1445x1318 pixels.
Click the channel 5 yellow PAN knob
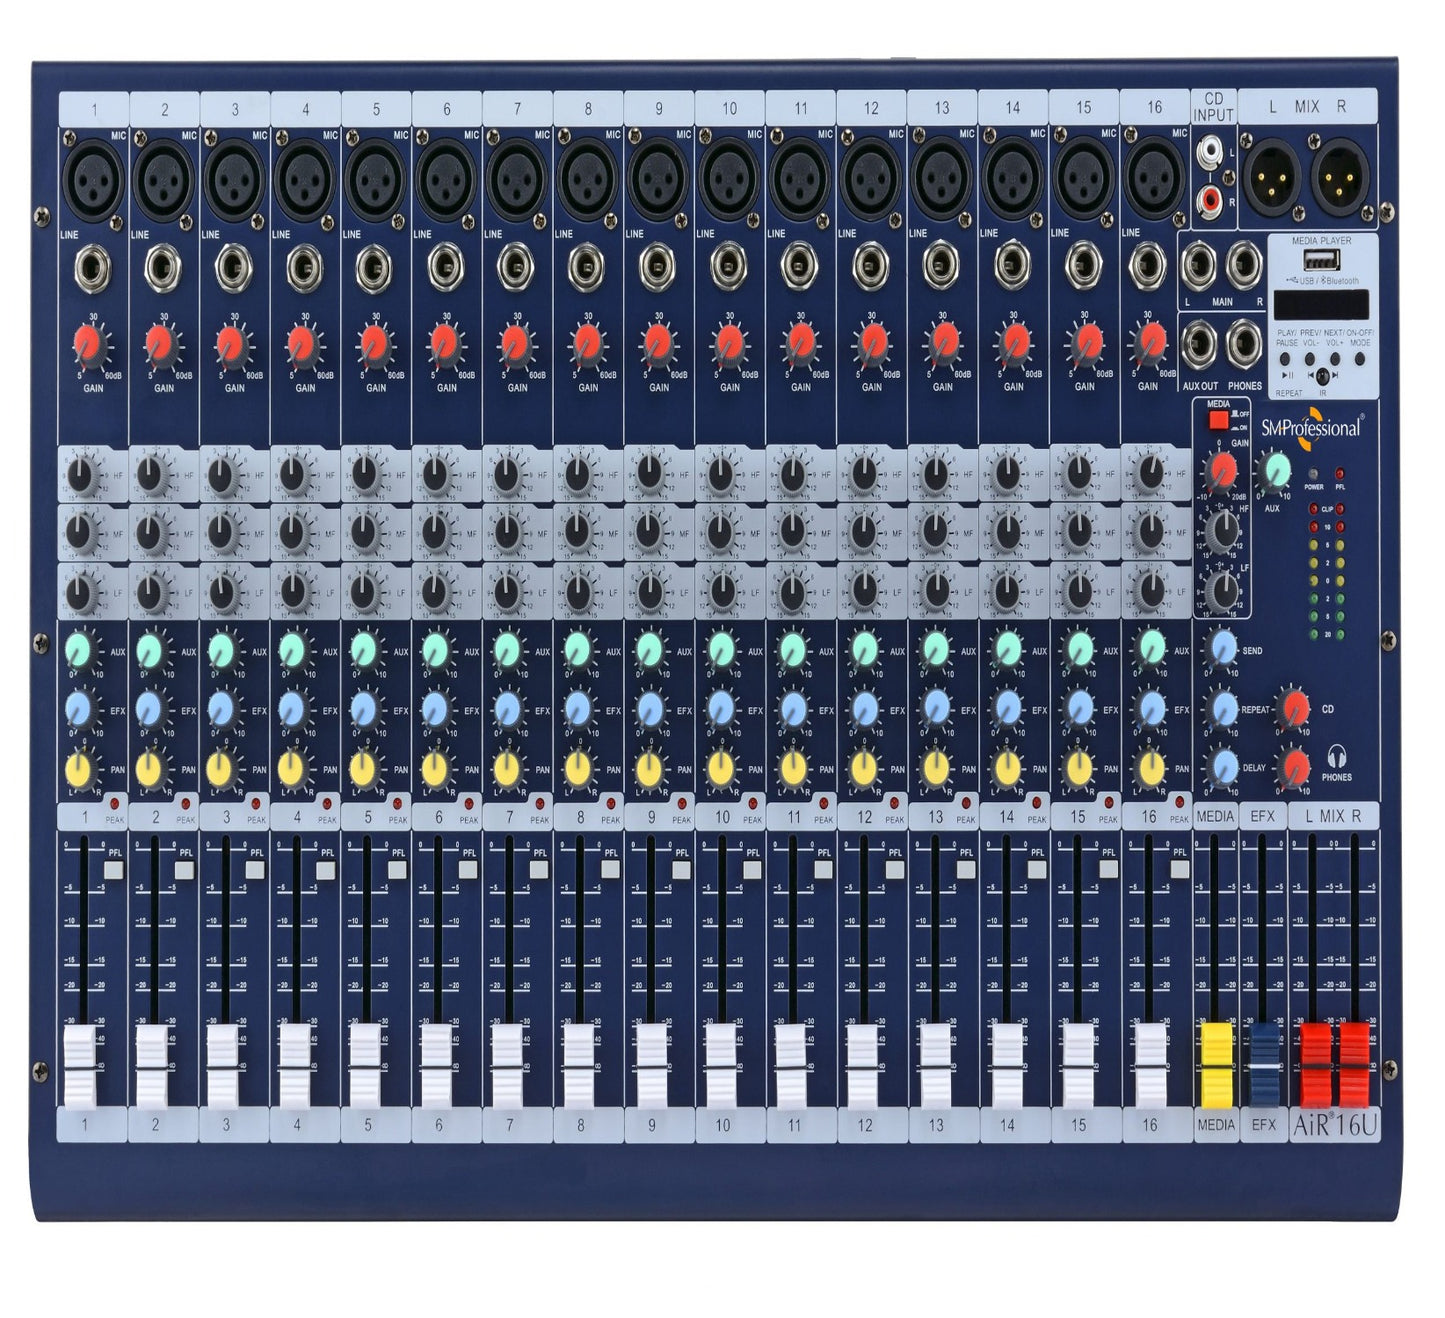pyautogui.click(x=361, y=768)
